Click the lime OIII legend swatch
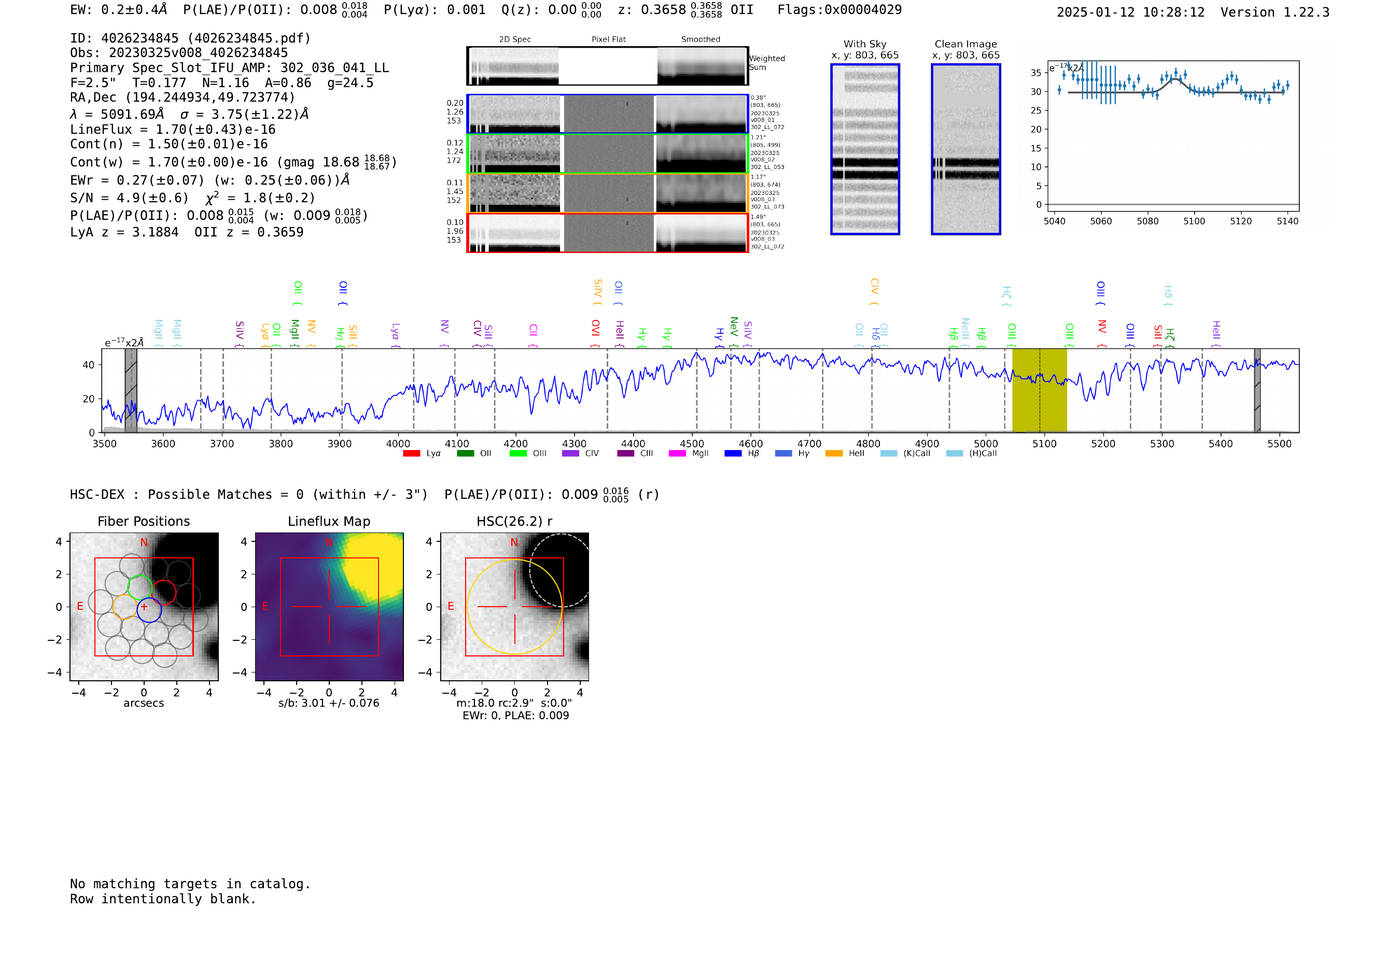The image size is (1400, 953). pyautogui.click(x=518, y=454)
